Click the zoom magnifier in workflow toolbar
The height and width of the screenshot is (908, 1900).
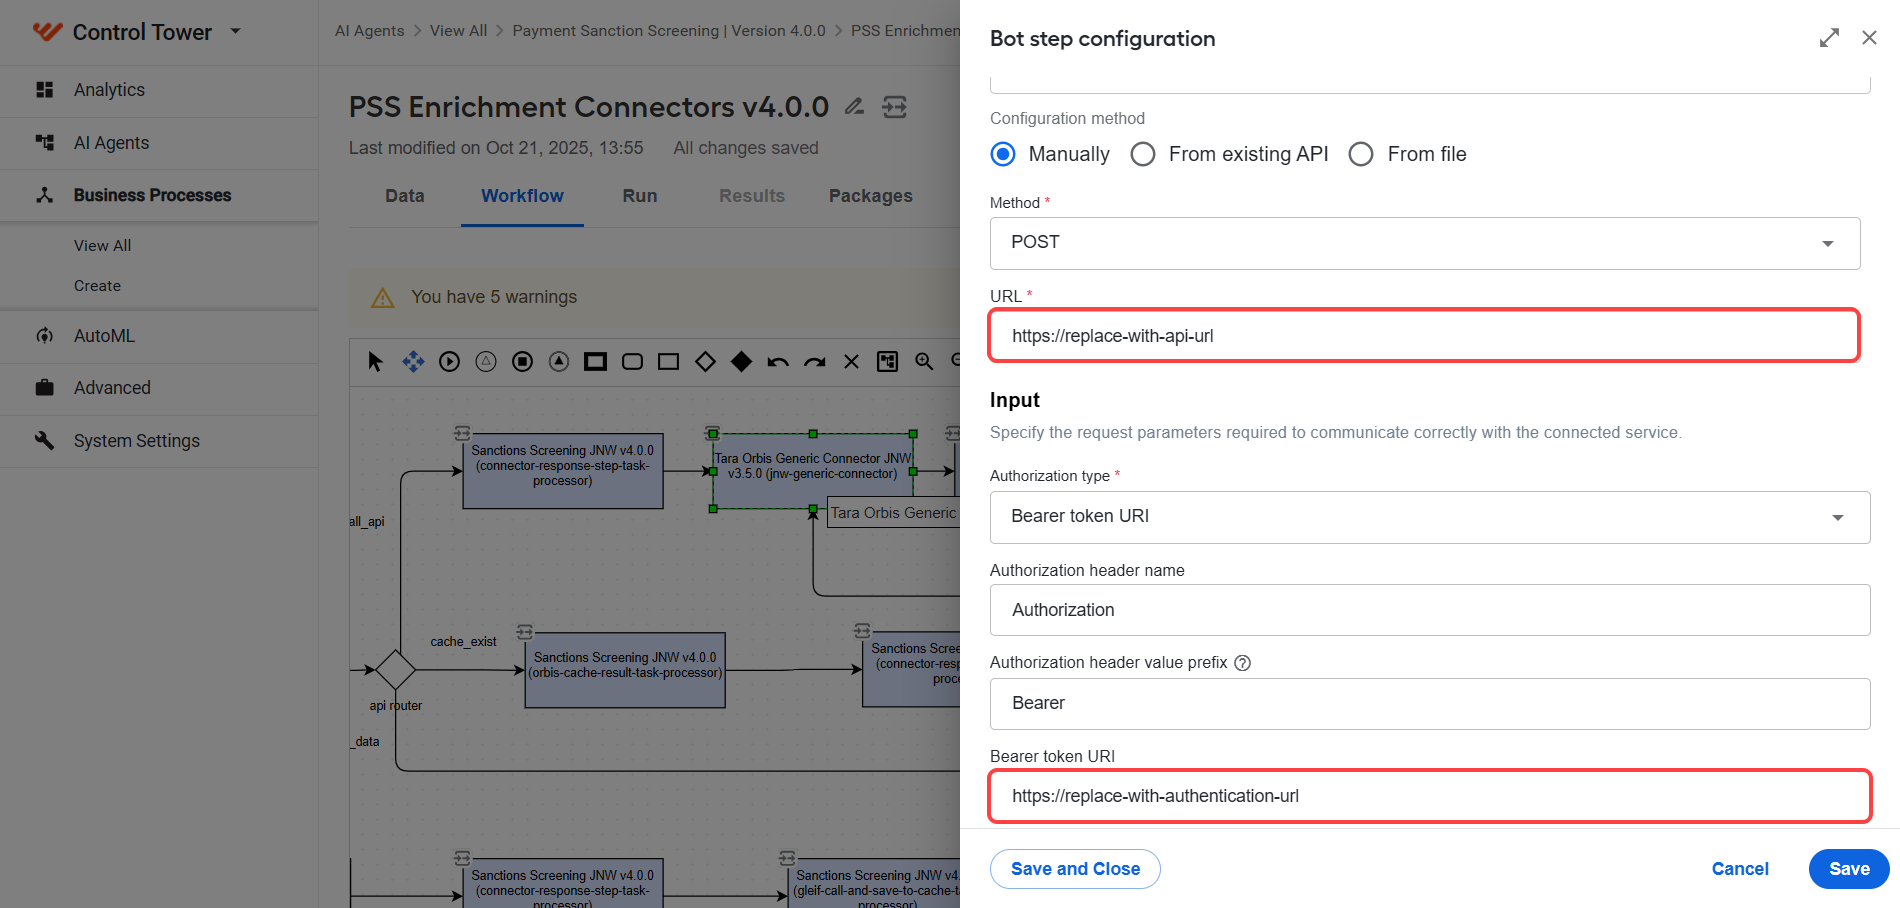(924, 362)
